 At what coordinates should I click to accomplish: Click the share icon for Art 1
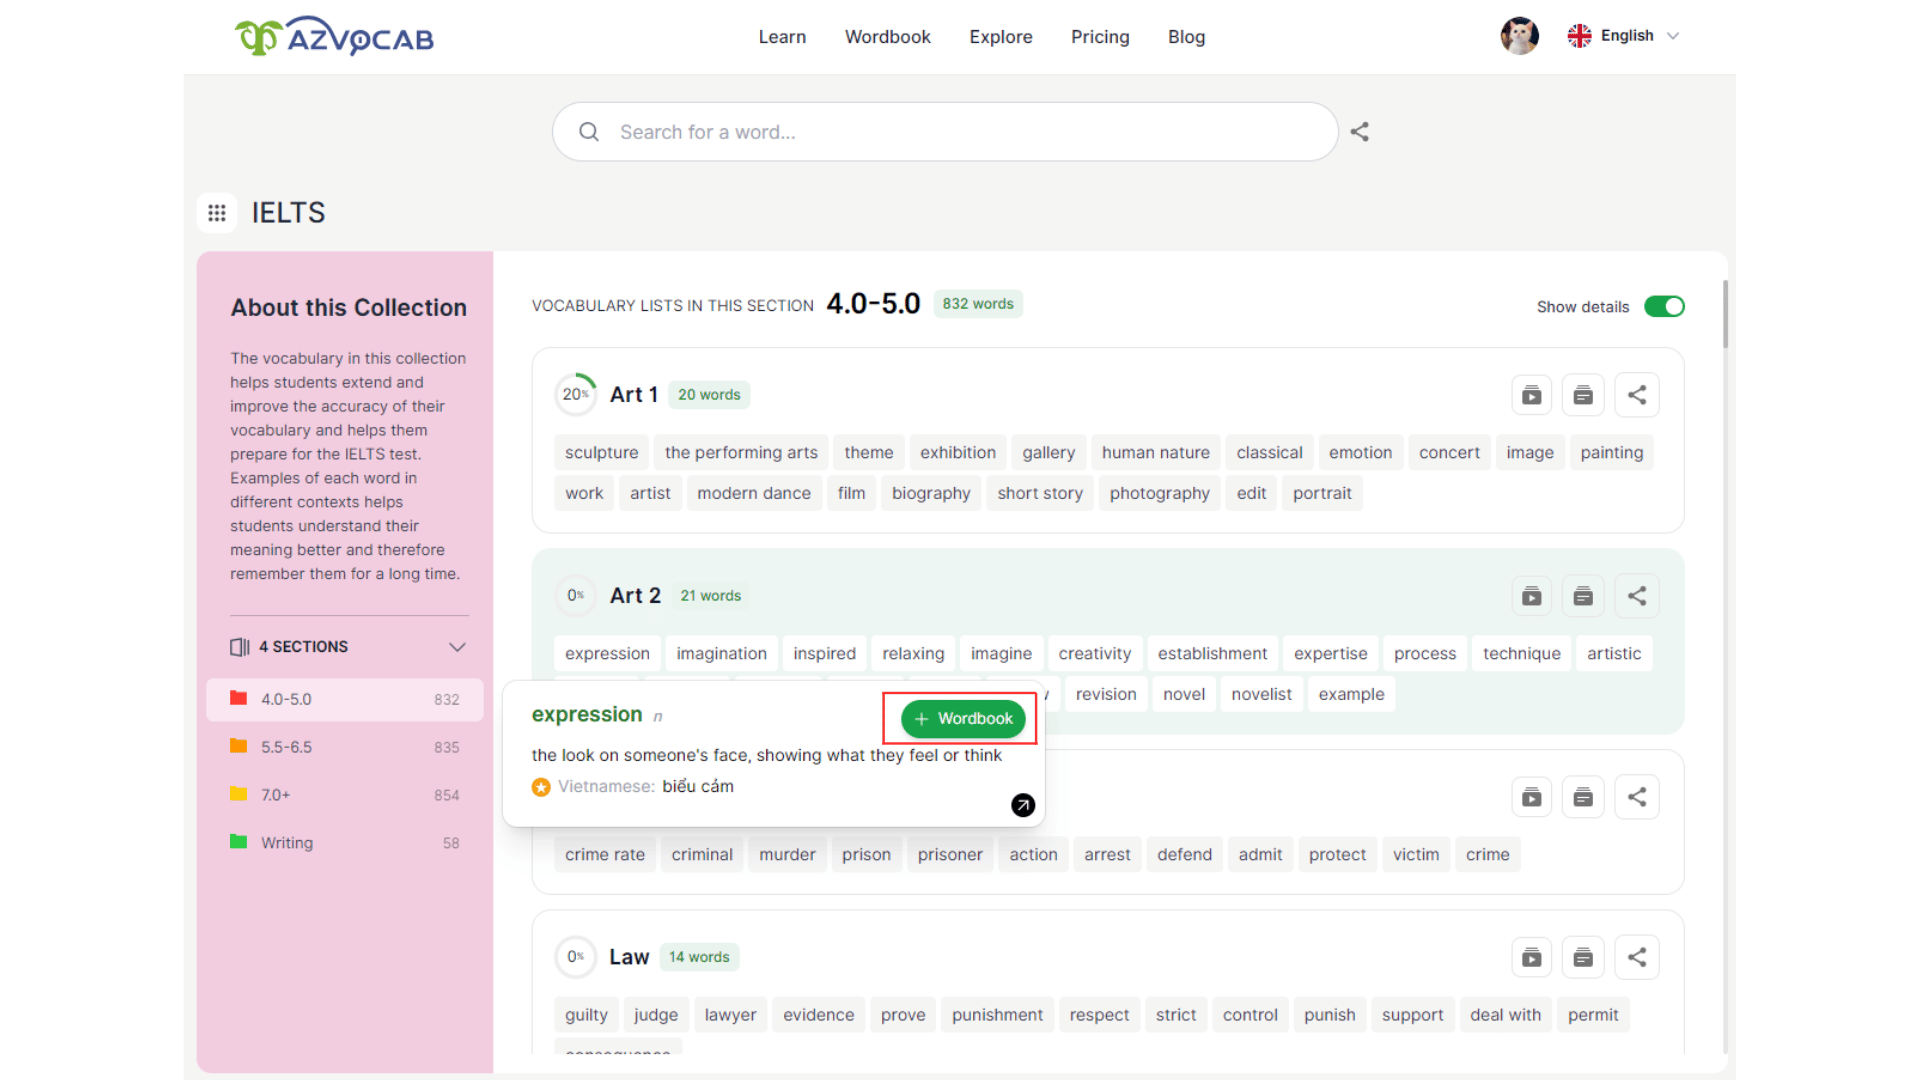pos(1638,394)
